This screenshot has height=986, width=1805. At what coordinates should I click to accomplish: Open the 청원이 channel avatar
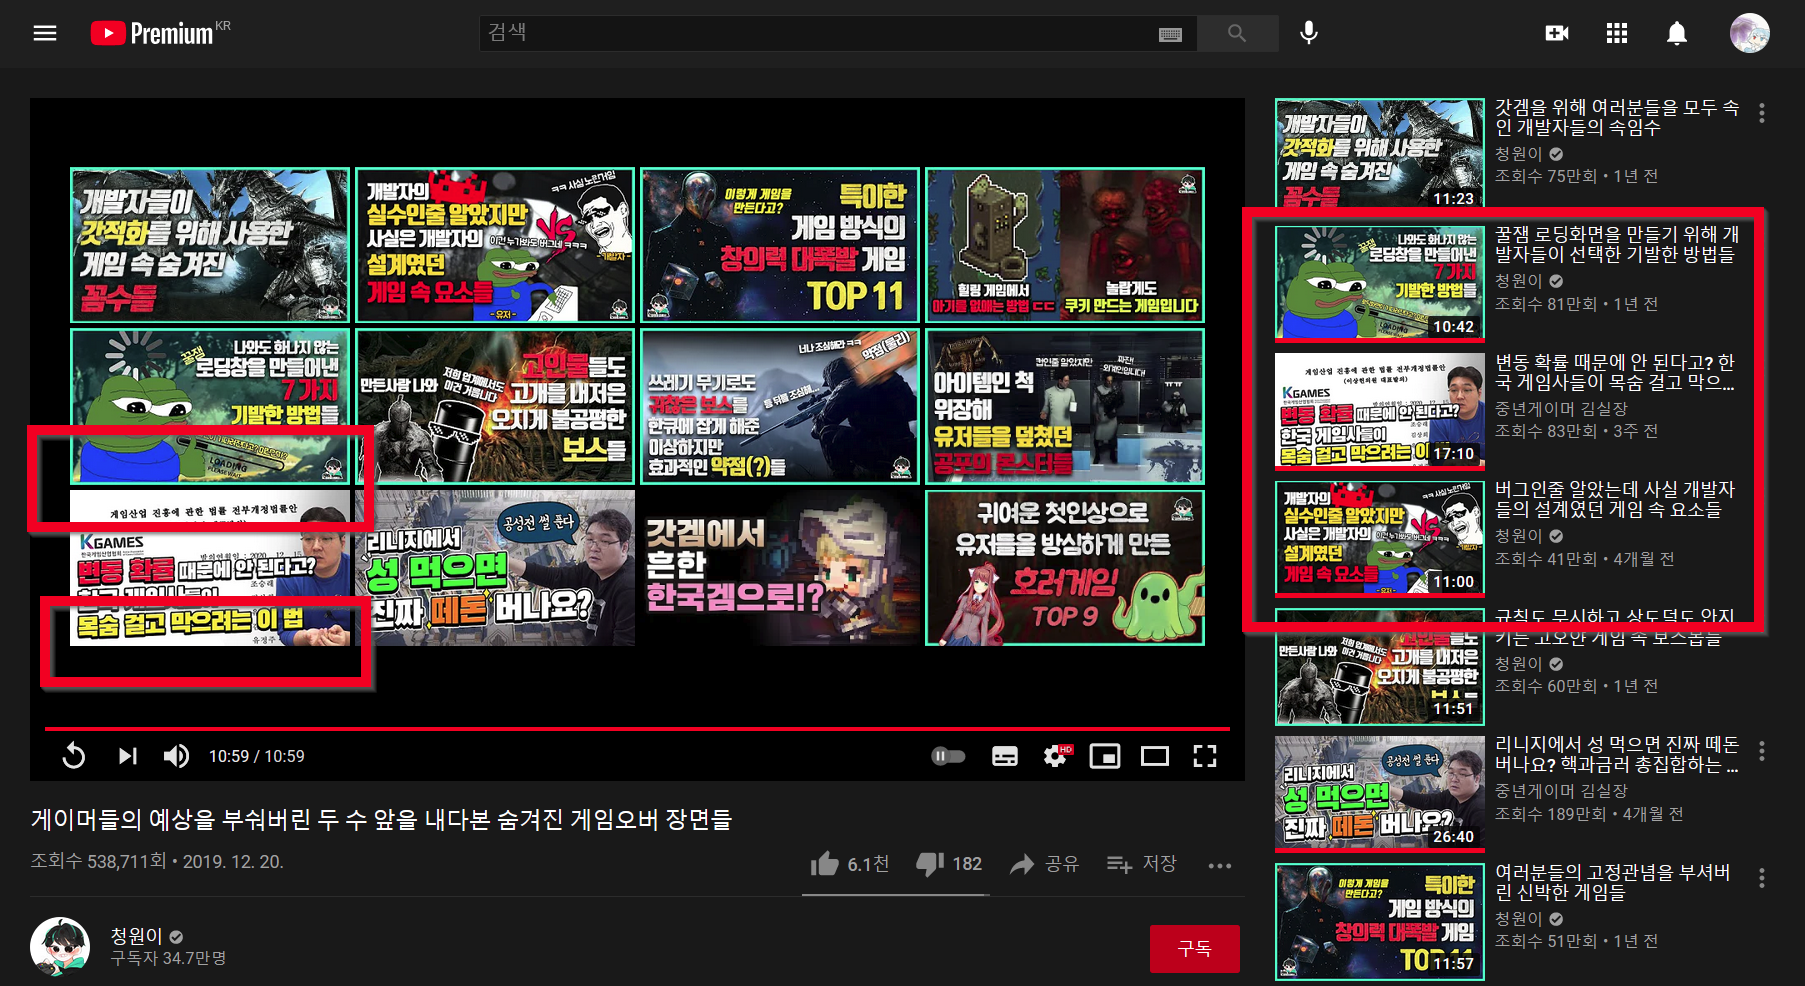(60, 947)
